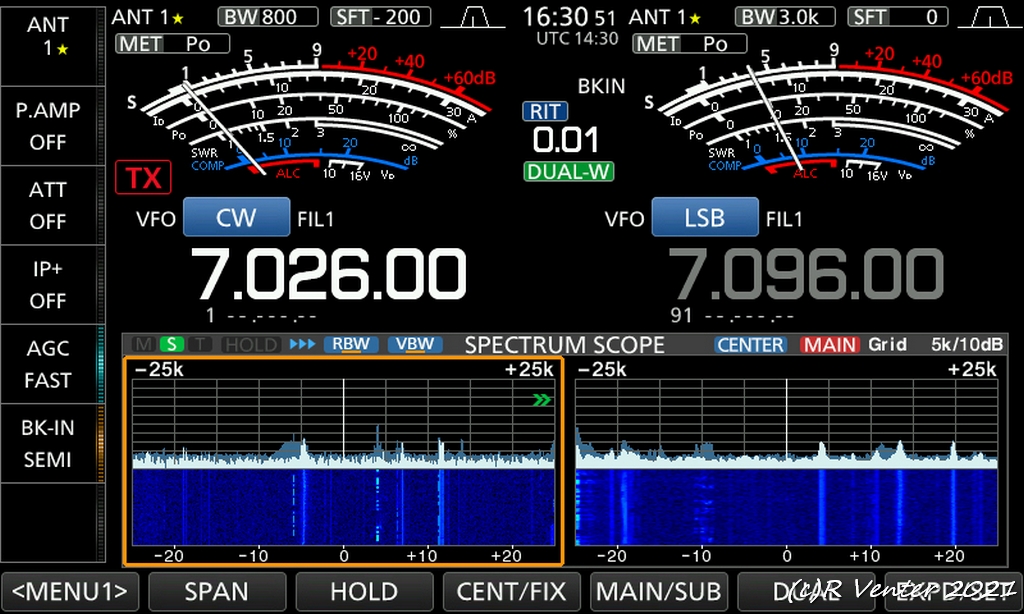This screenshot has height=614, width=1024.
Task: Tap the RIT indicator
Action: click(545, 112)
